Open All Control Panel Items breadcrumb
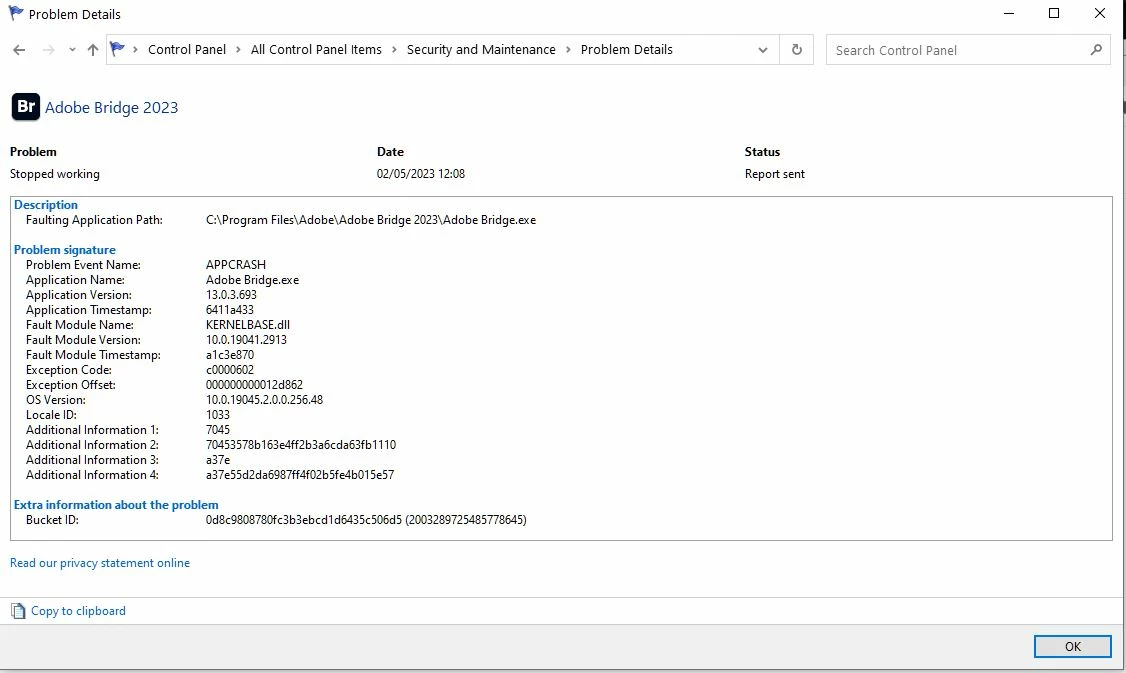The image size is (1126, 673). 316,50
